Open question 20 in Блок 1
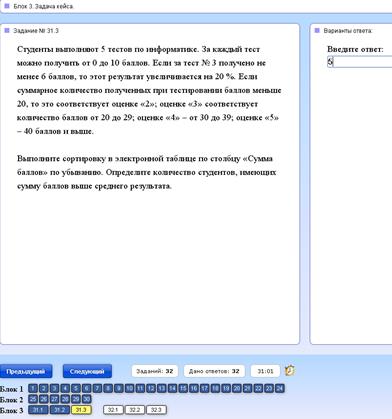392x419 pixels. (x=237, y=388)
